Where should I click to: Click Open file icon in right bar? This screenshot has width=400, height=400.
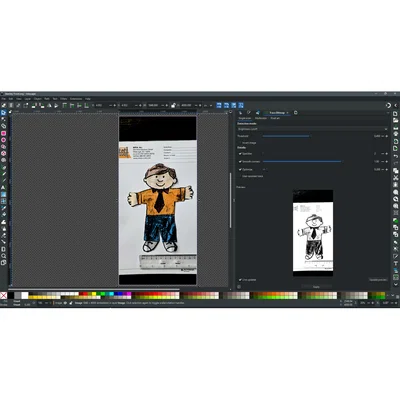pyautogui.click(x=396, y=120)
